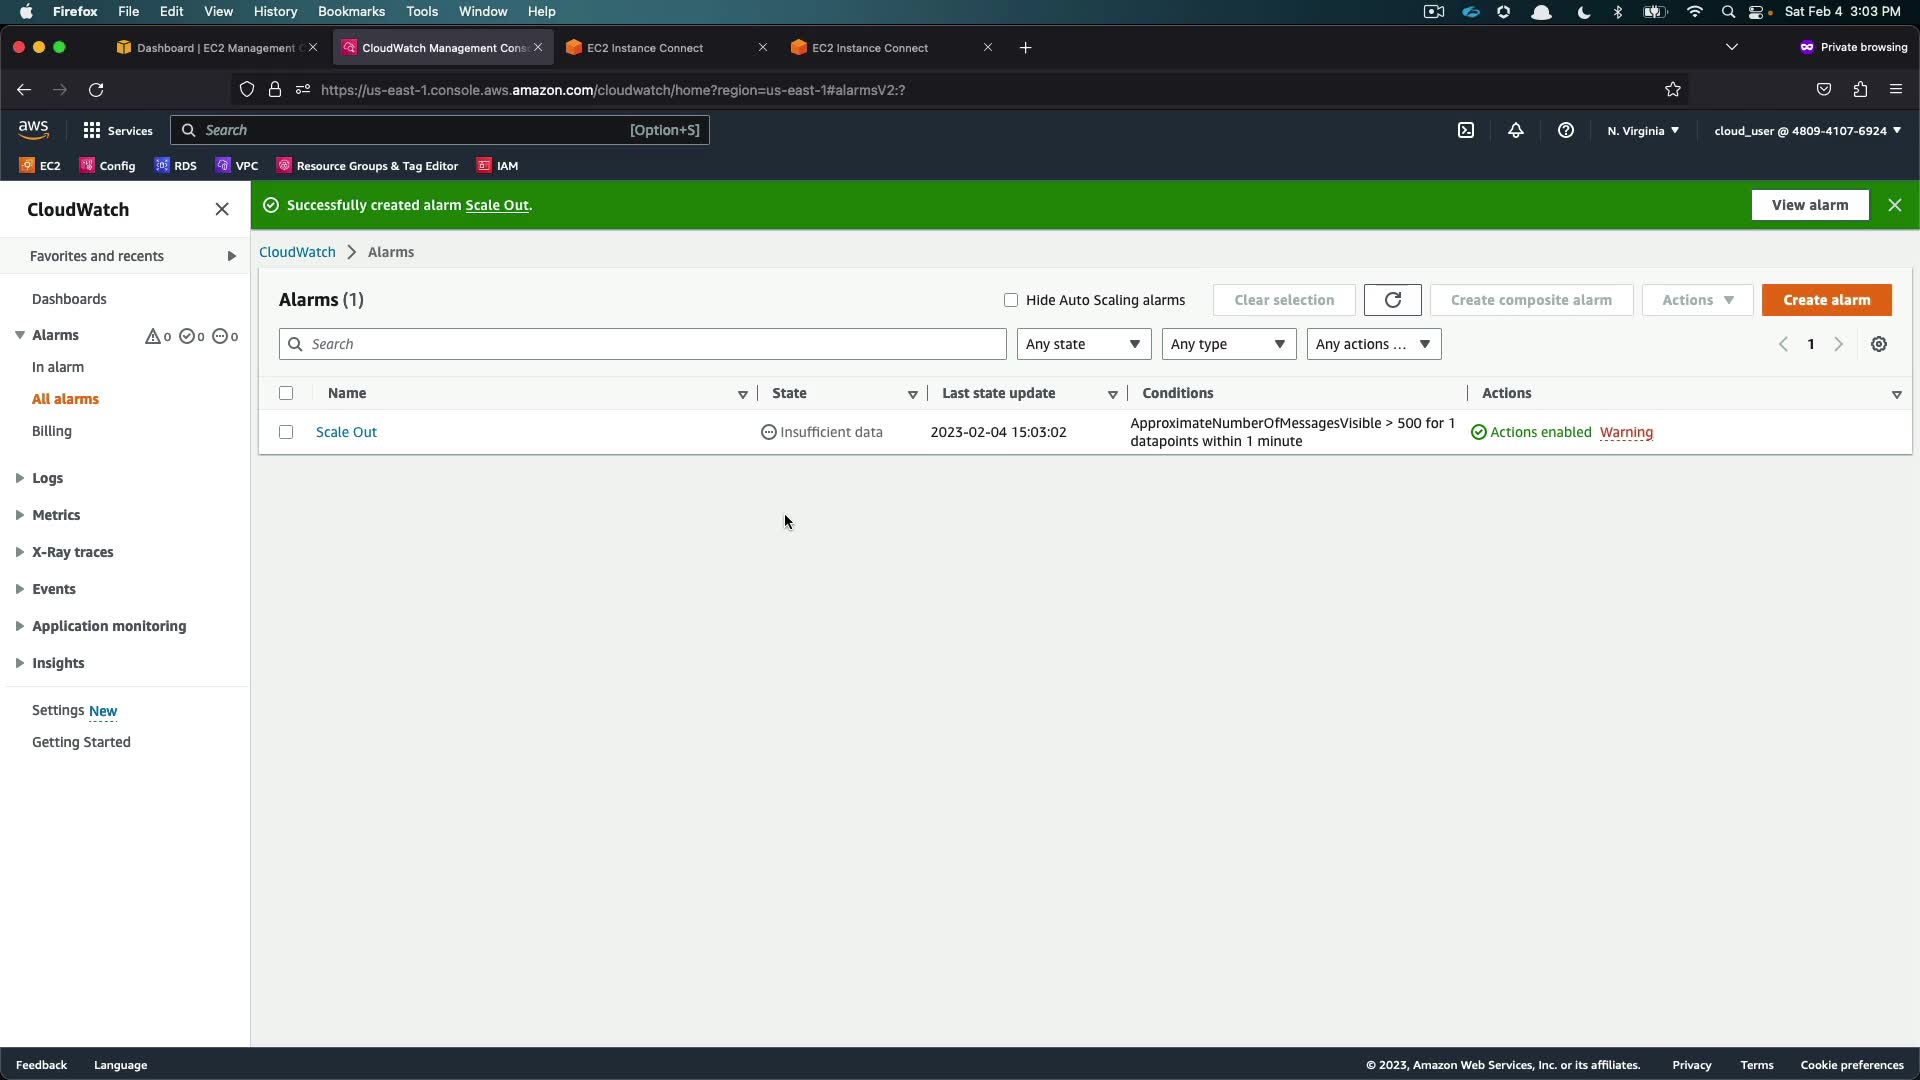Toggle the select all alarms checkbox
This screenshot has width=1920, height=1080.
click(286, 393)
